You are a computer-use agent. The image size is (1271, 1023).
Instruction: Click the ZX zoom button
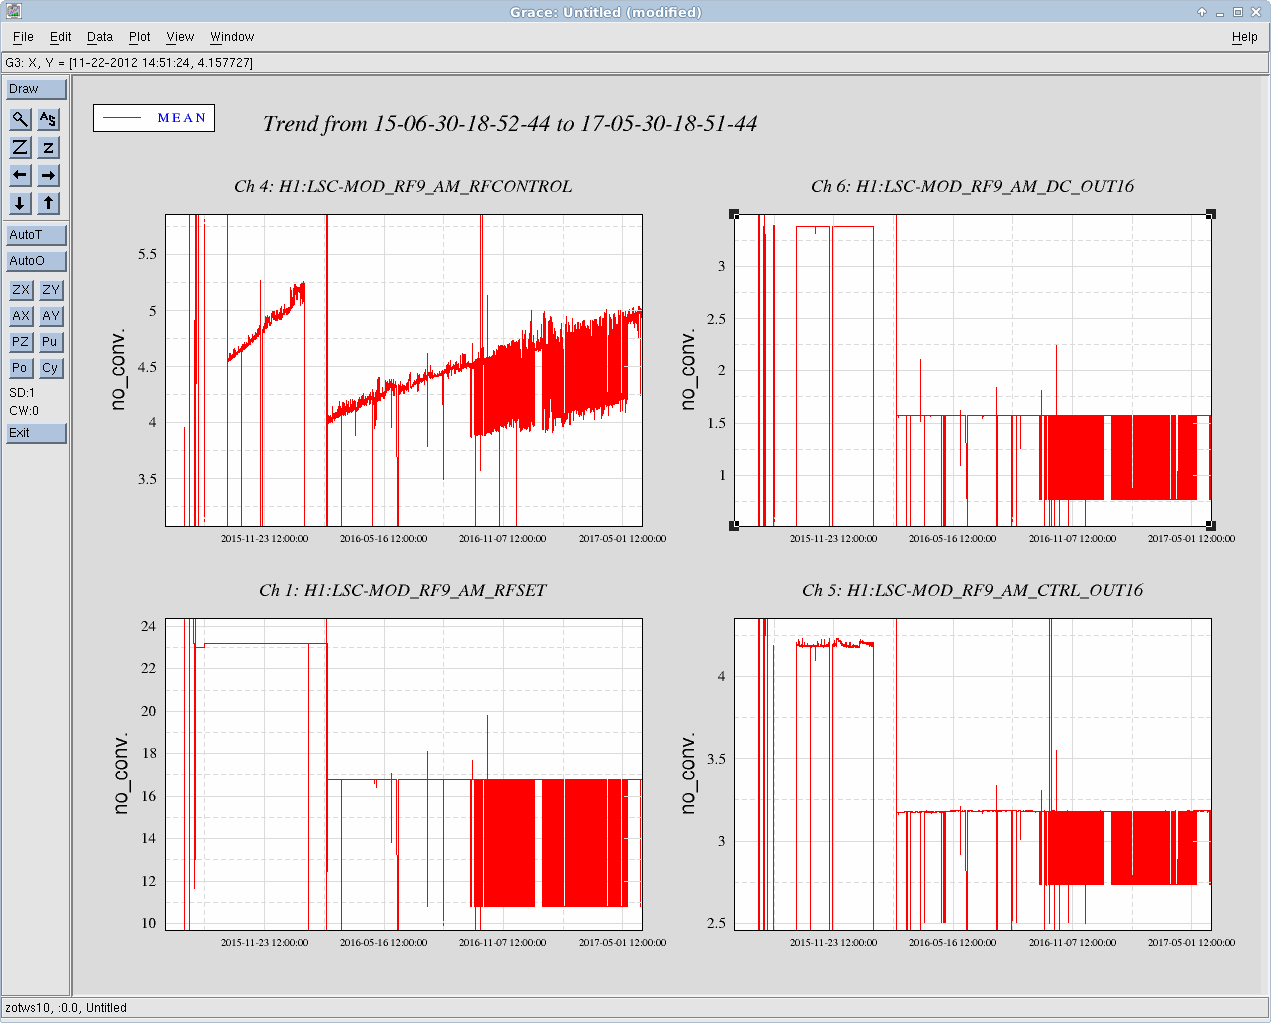(x=21, y=290)
